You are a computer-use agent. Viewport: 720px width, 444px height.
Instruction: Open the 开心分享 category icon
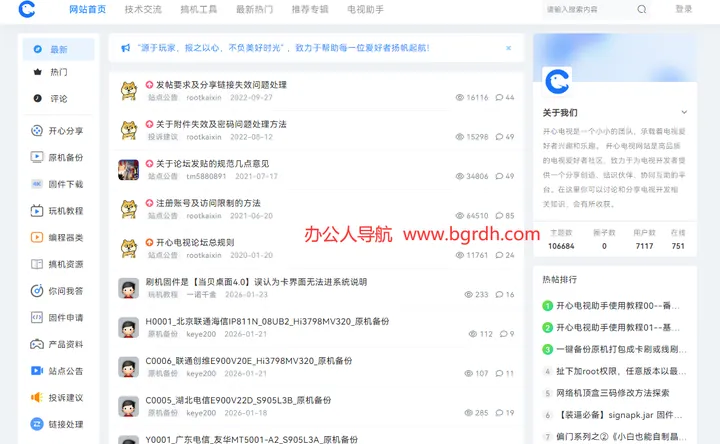click(x=37, y=131)
